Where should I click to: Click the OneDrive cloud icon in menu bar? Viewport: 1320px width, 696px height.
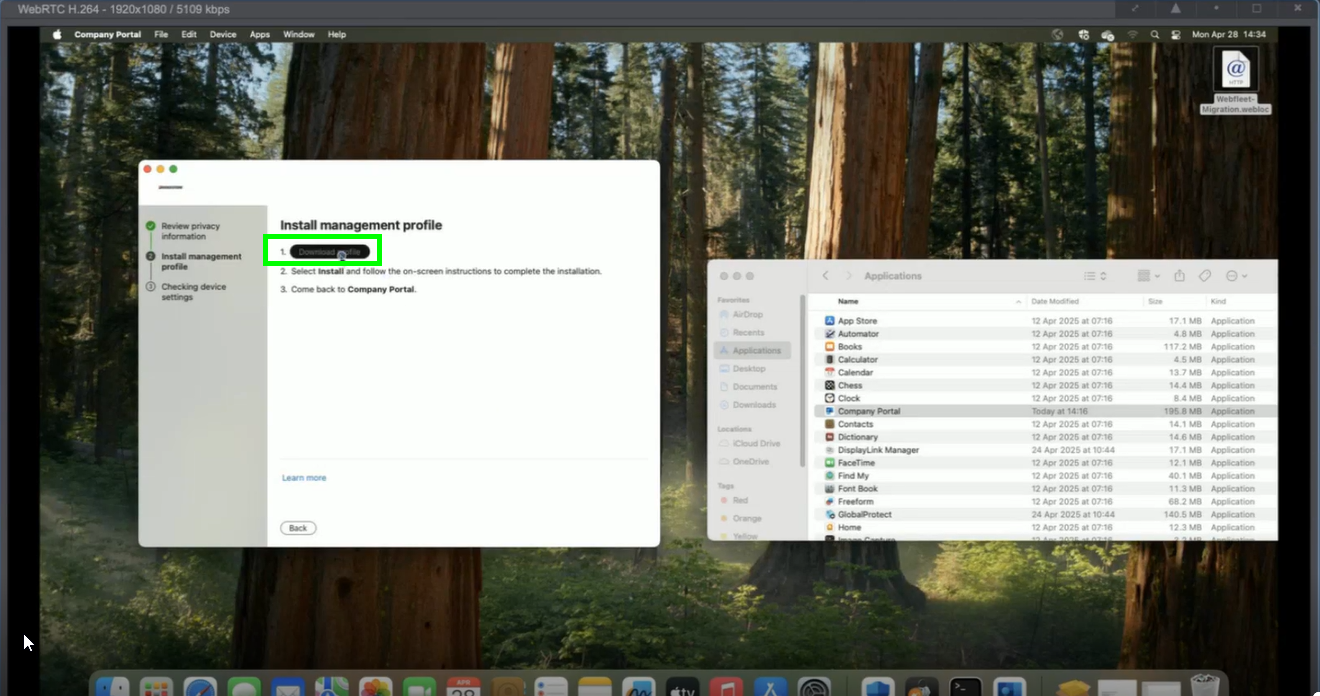point(1107,34)
